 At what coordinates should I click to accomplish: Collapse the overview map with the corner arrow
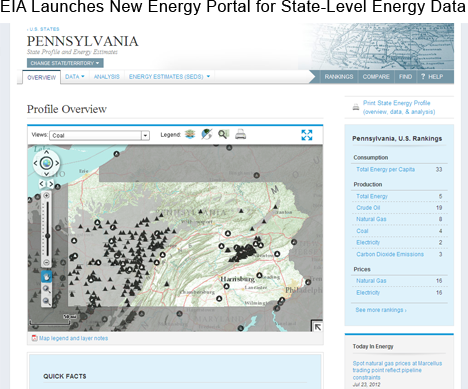click(317, 326)
